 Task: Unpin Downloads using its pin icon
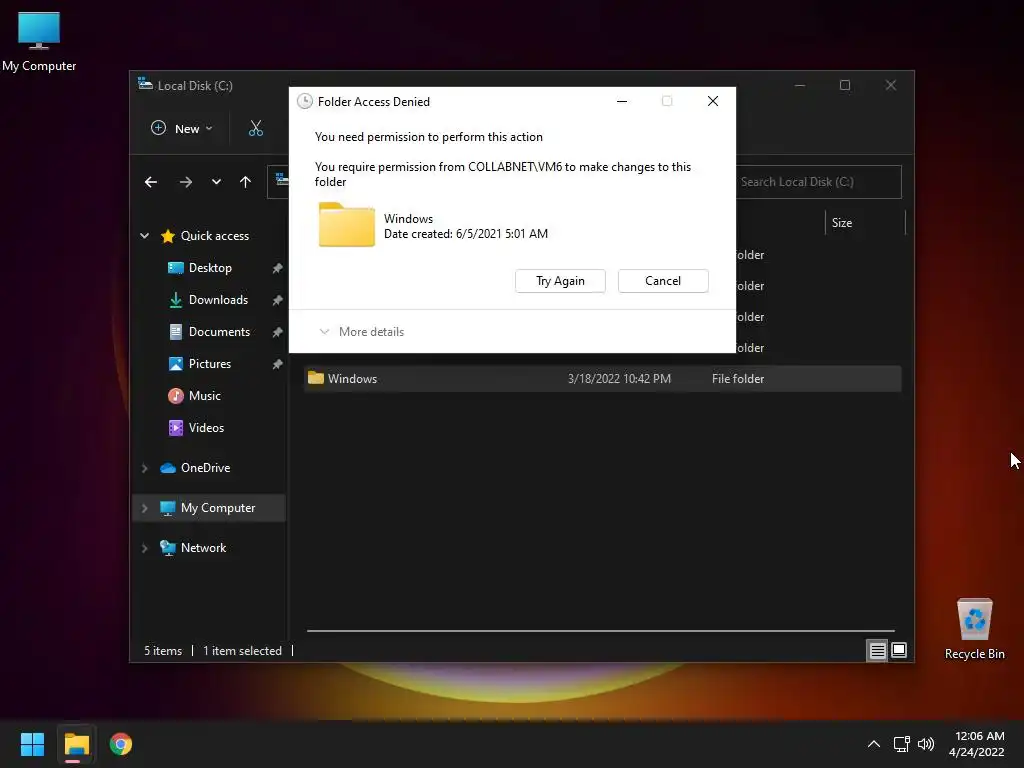277,300
